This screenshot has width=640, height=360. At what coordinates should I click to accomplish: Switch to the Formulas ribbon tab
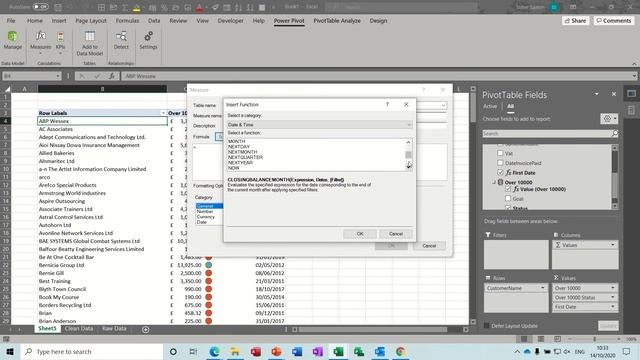tap(127, 20)
